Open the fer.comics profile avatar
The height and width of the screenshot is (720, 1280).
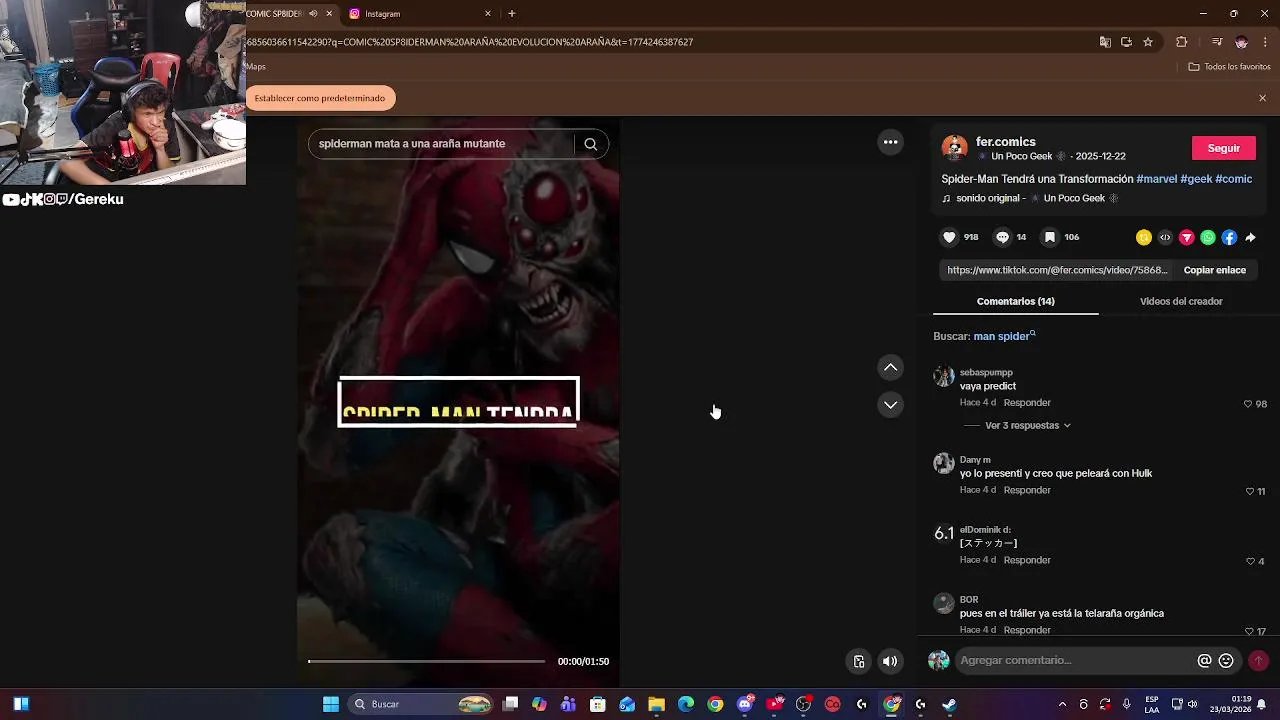click(x=954, y=148)
